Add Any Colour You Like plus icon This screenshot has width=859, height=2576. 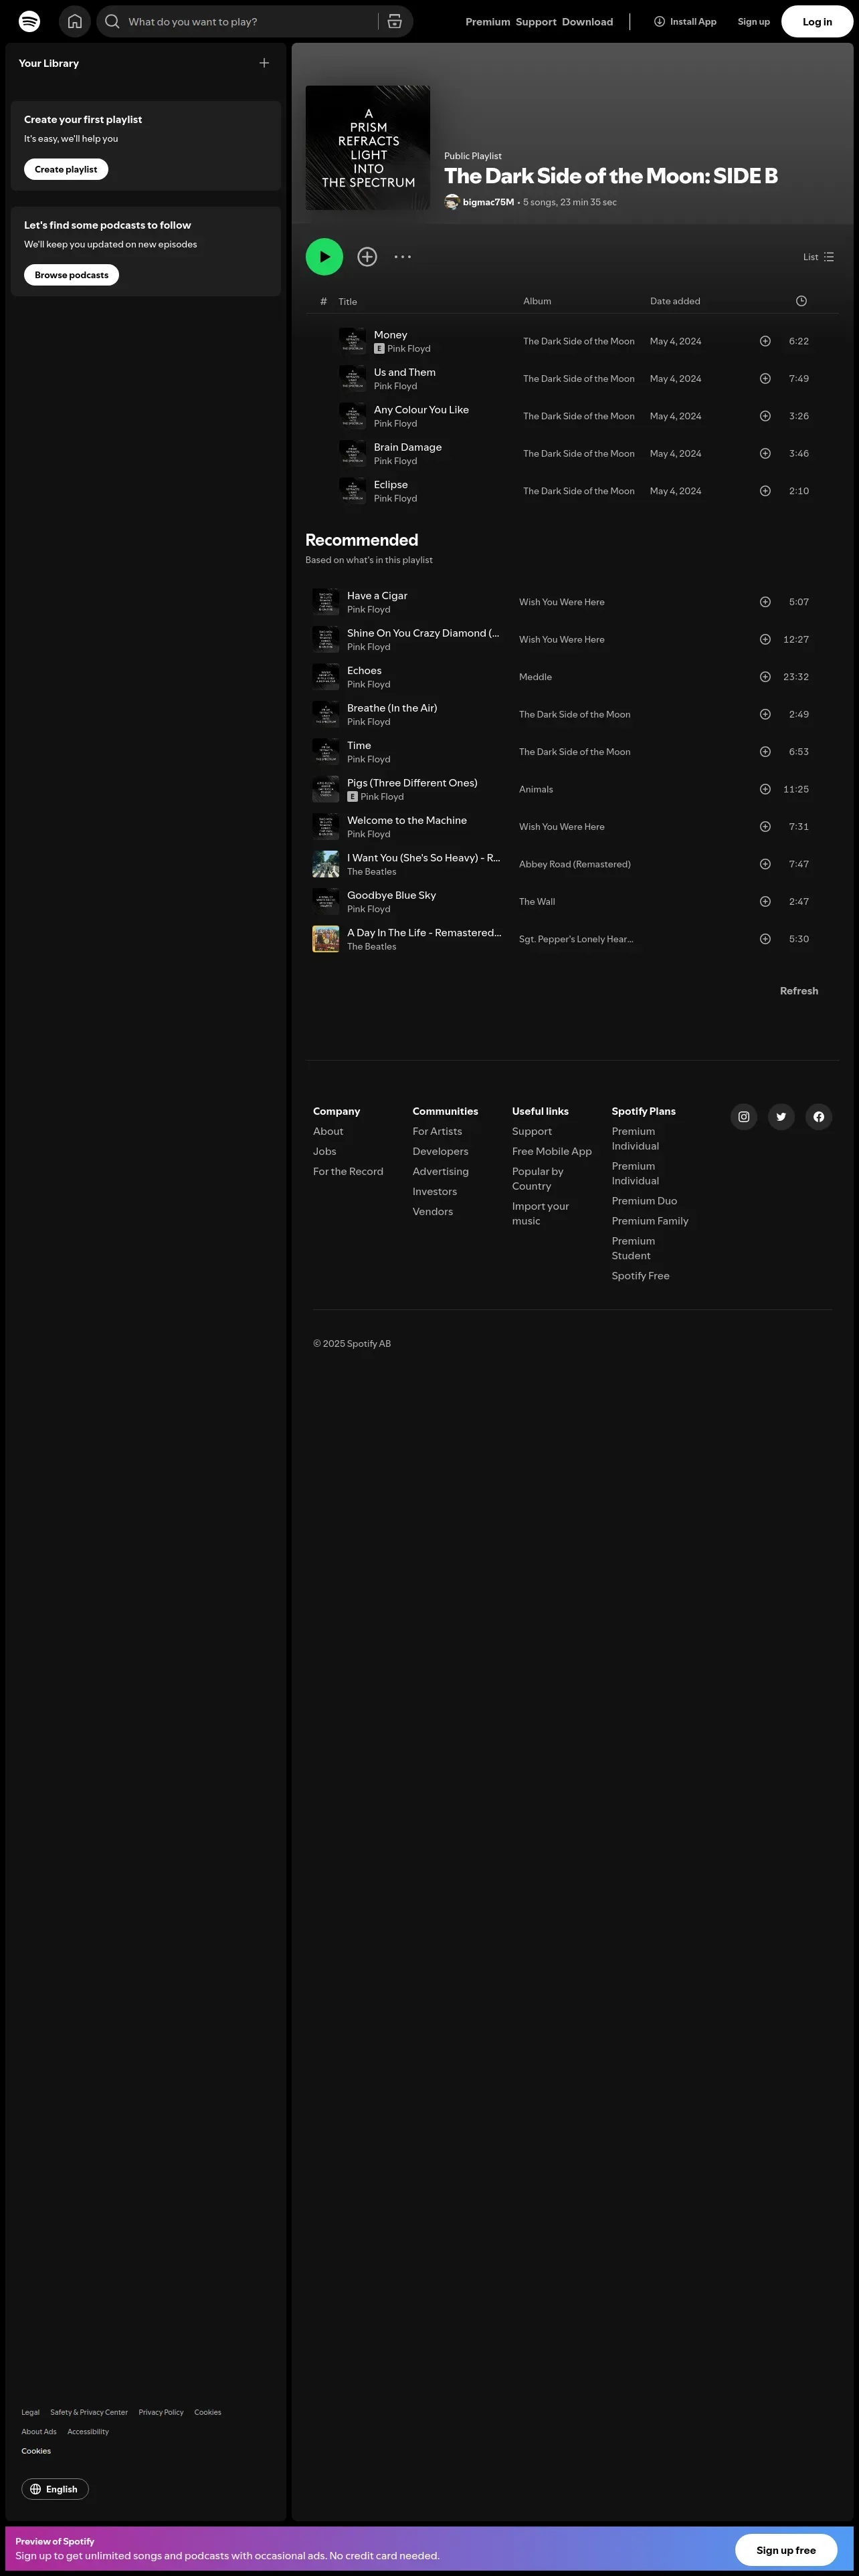pos(765,416)
